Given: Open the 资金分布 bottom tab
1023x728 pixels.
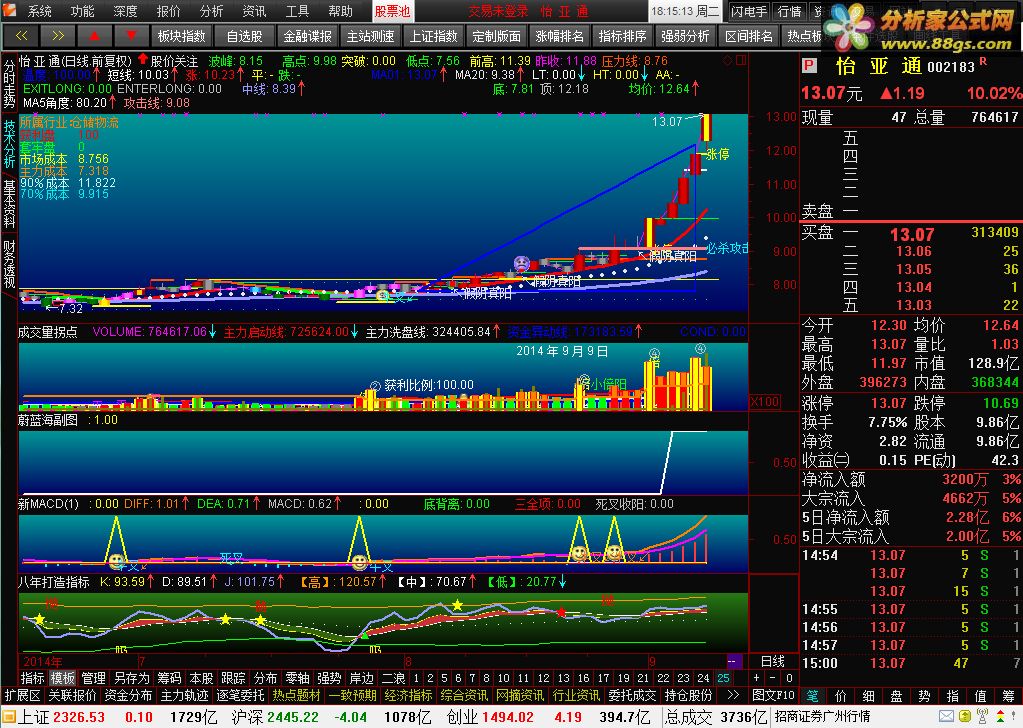Looking at the screenshot, I should (x=129, y=695).
